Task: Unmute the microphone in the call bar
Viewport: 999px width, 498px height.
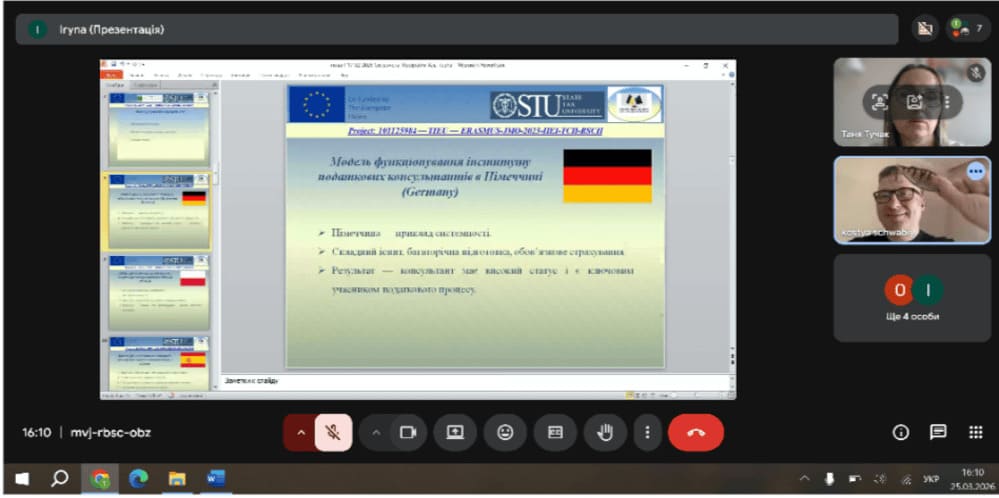Action: point(332,432)
